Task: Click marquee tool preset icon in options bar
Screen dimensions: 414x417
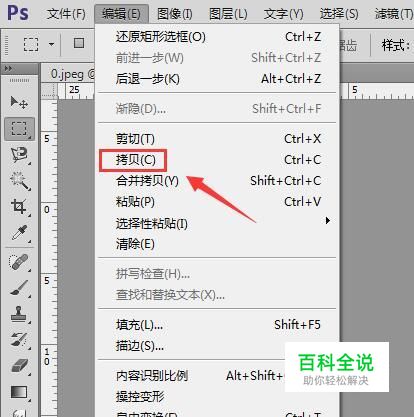Action: point(31,44)
